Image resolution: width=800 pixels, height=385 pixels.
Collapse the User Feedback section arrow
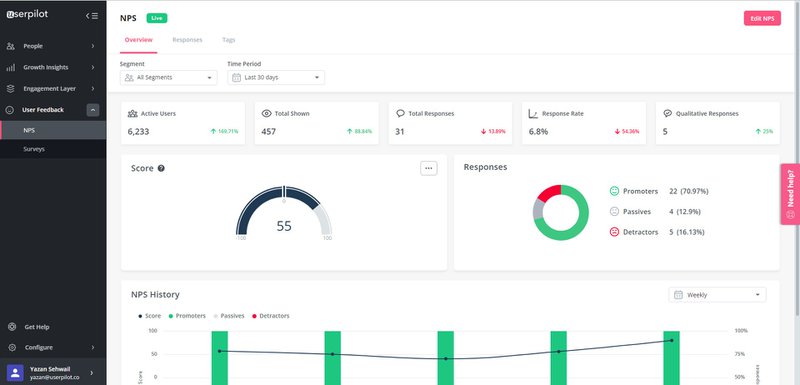(x=93, y=110)
